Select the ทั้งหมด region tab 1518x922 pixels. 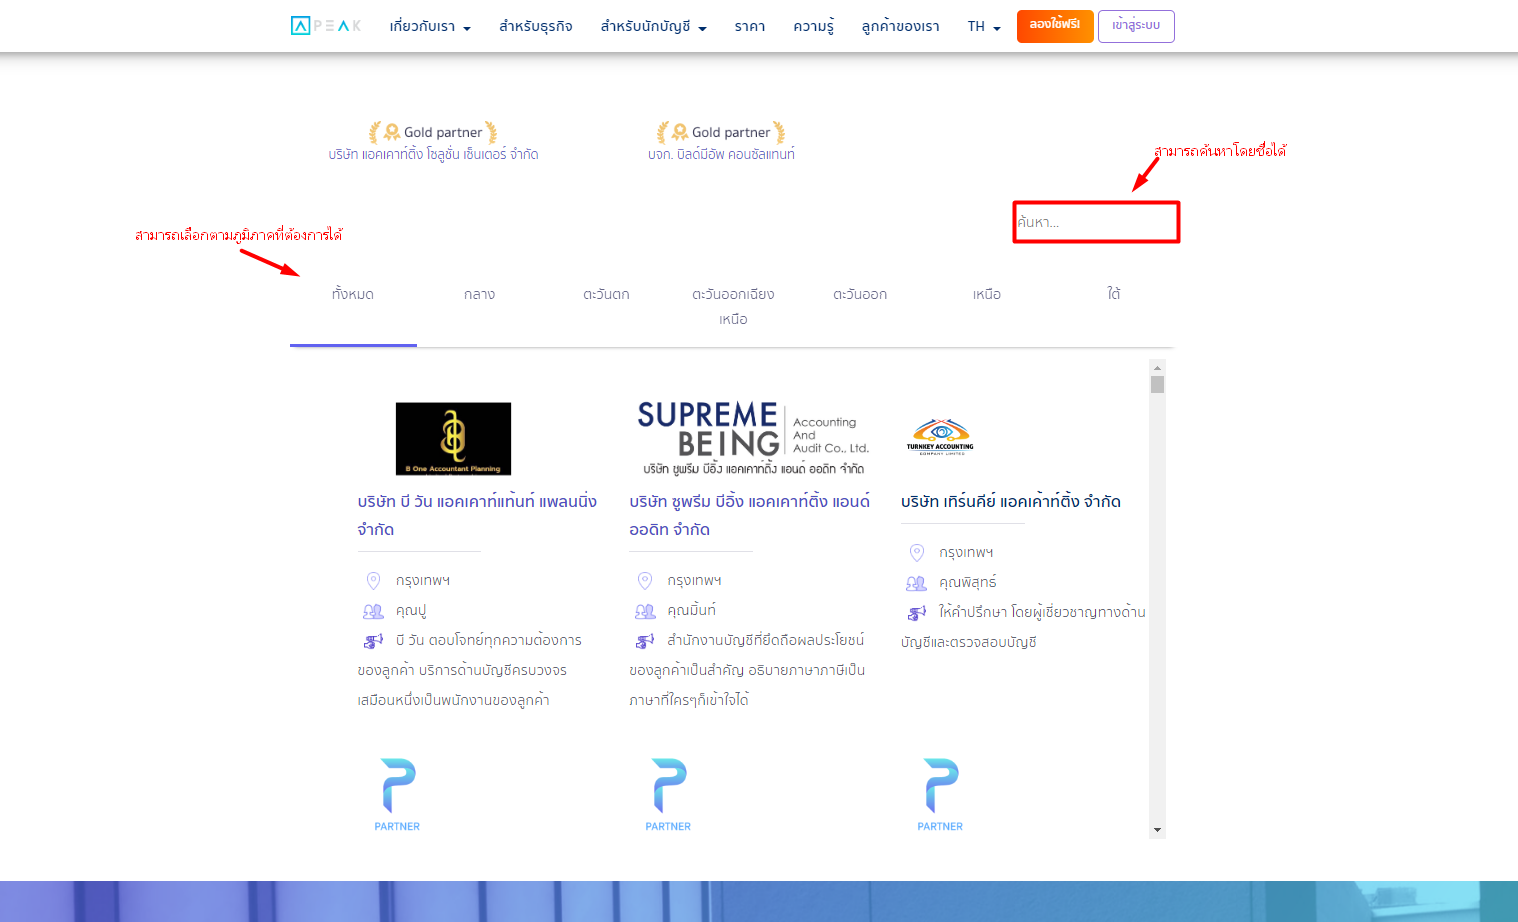tap(353, 295)
